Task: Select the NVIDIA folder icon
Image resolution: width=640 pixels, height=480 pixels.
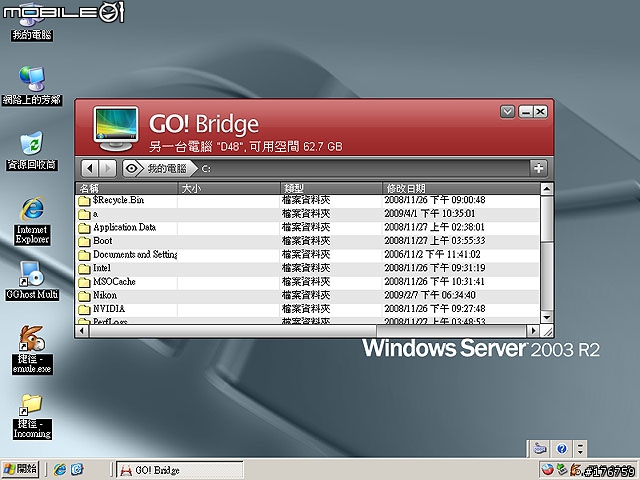Action: coord(84,309)
